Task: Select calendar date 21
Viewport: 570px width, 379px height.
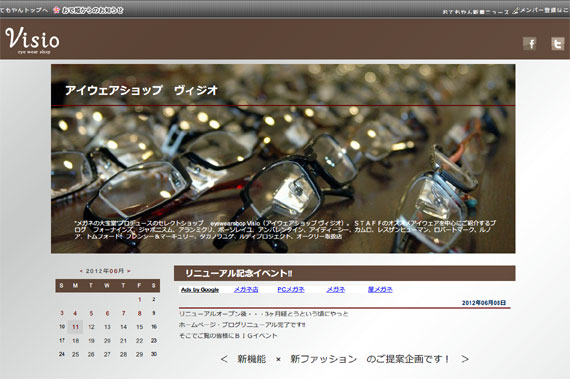Action: click(124, 341)
